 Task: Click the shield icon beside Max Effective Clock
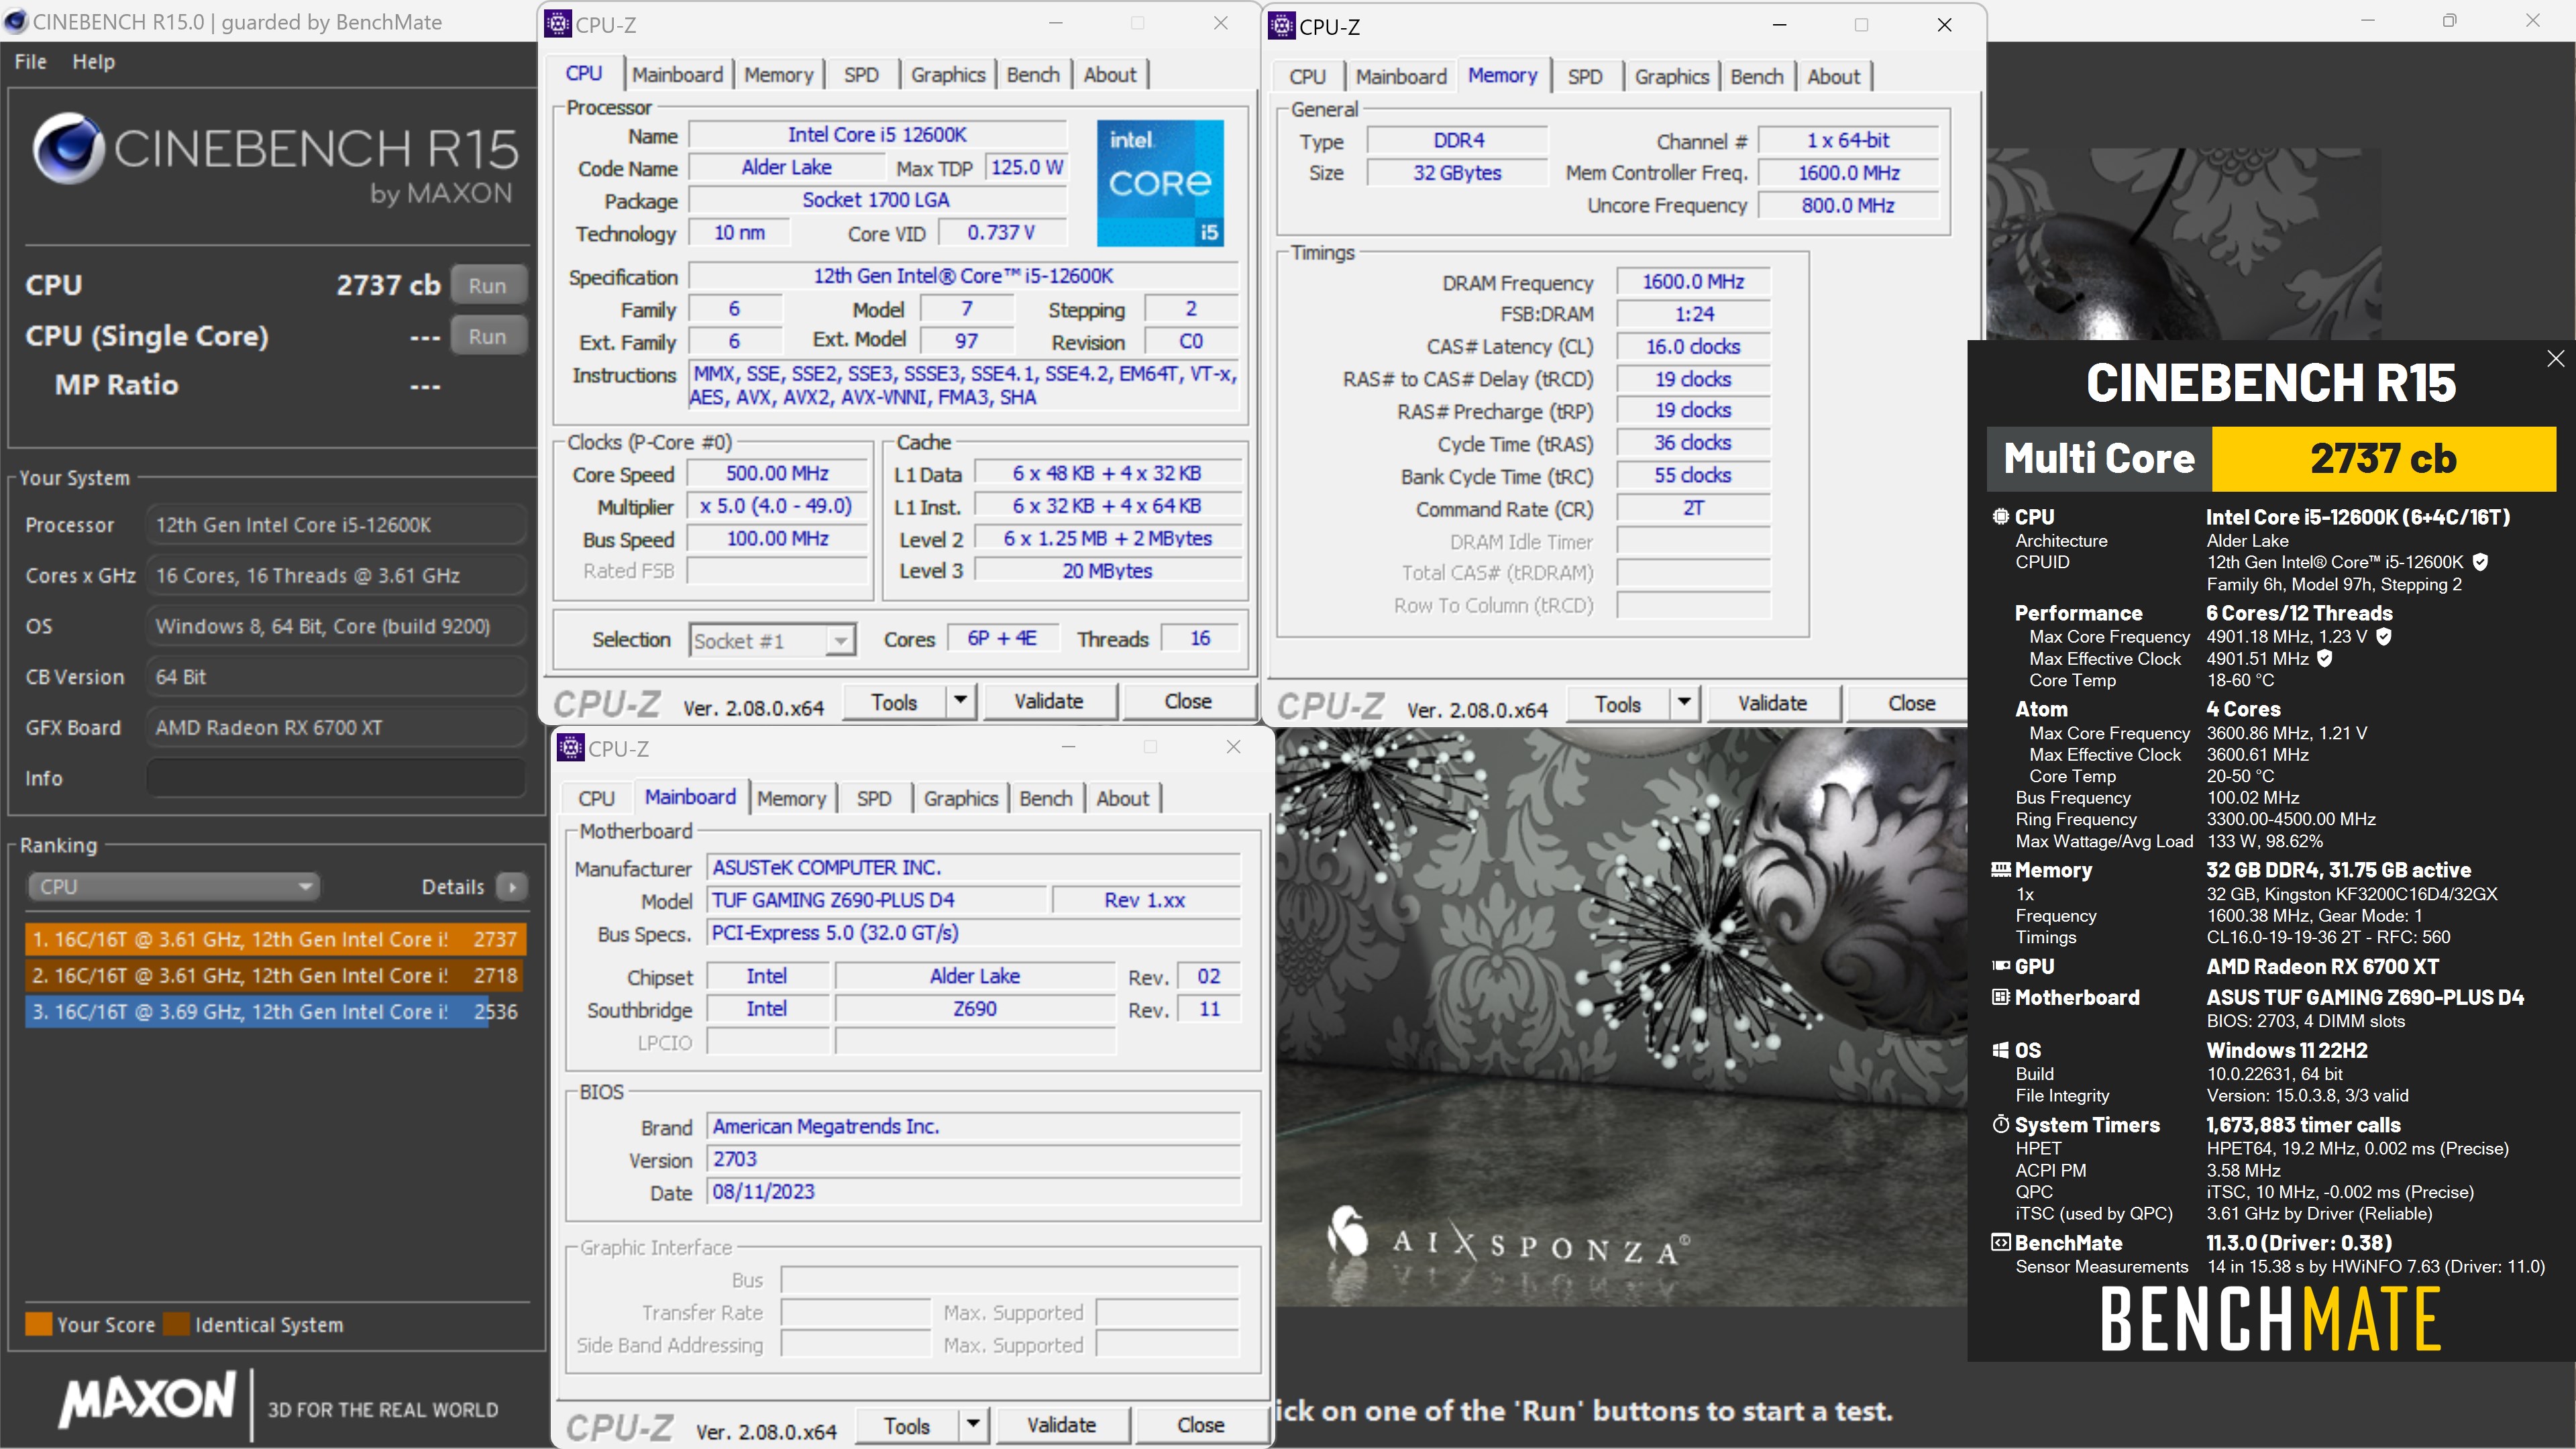point(2324,658)
